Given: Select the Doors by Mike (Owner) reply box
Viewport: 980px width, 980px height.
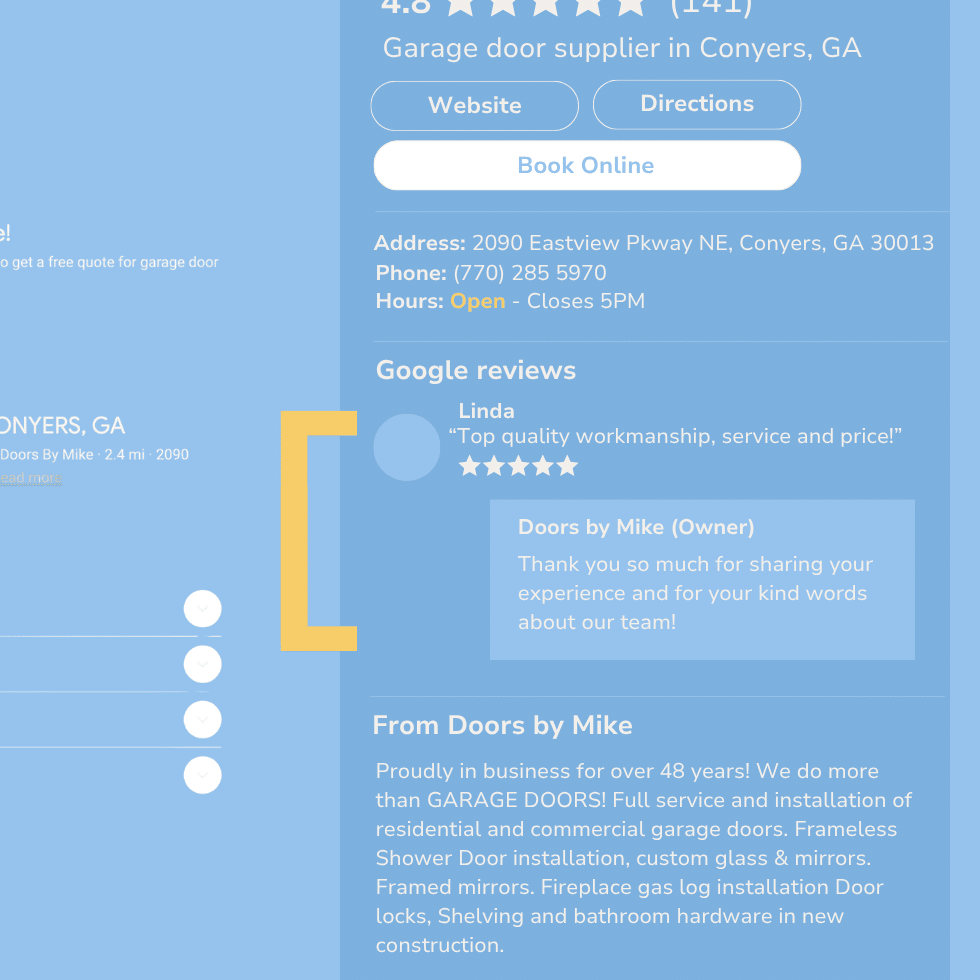Looking at the screenshot, I should (x=702, y=579).
